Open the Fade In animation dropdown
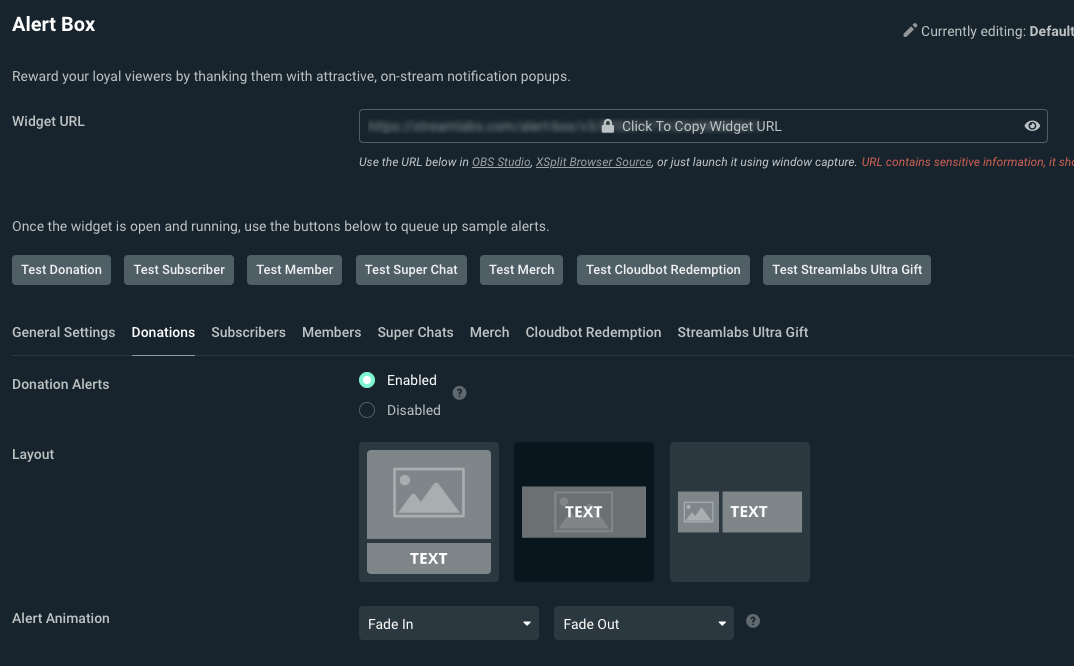Screen dimensions: 1074x666 pyautogui.click(x=448, y=622)
